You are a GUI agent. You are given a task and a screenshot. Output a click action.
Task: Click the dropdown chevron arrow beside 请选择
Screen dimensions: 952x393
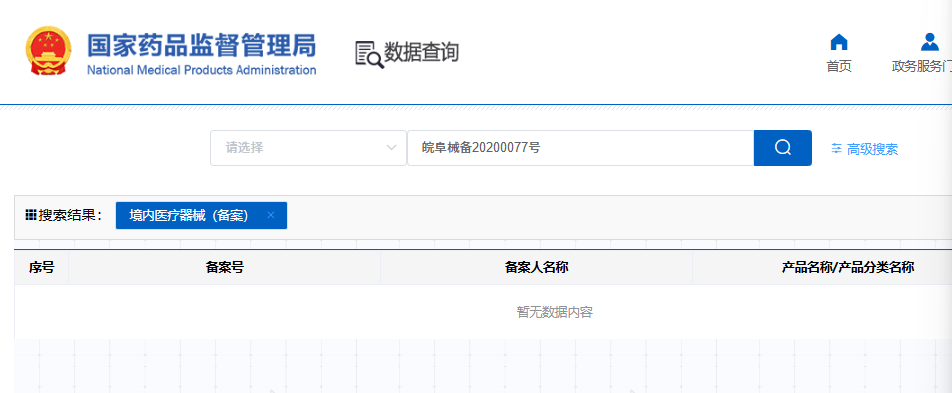(391, 148)
